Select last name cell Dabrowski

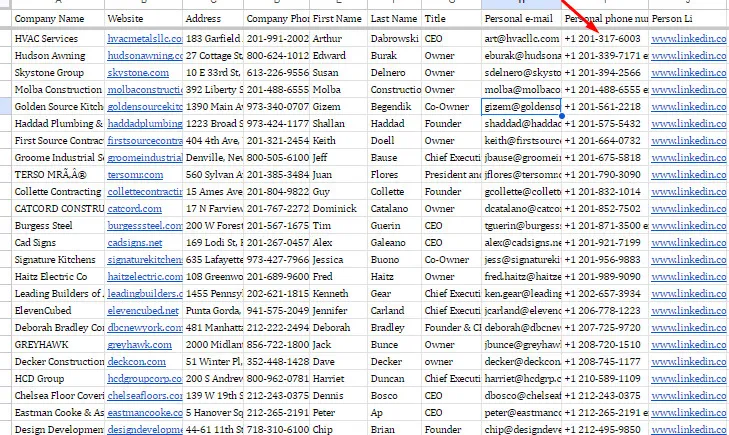[x=394, y=39]
